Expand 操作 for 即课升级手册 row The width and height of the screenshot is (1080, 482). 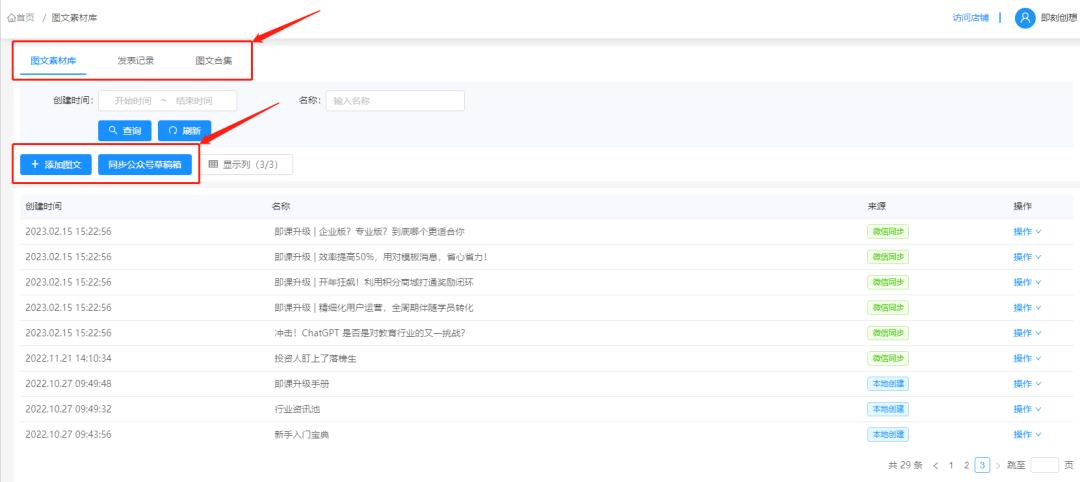click(x=1027, y=384)
